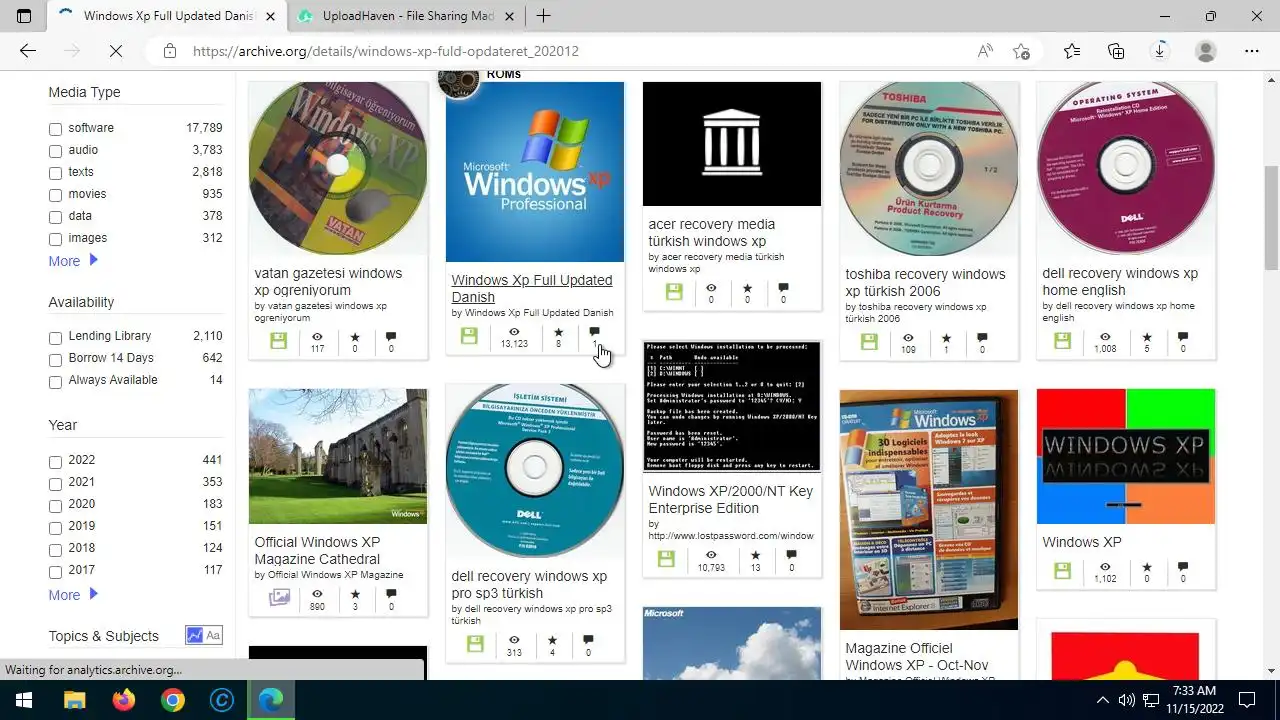Enable Lending Library availability filter

pos(55,337)
